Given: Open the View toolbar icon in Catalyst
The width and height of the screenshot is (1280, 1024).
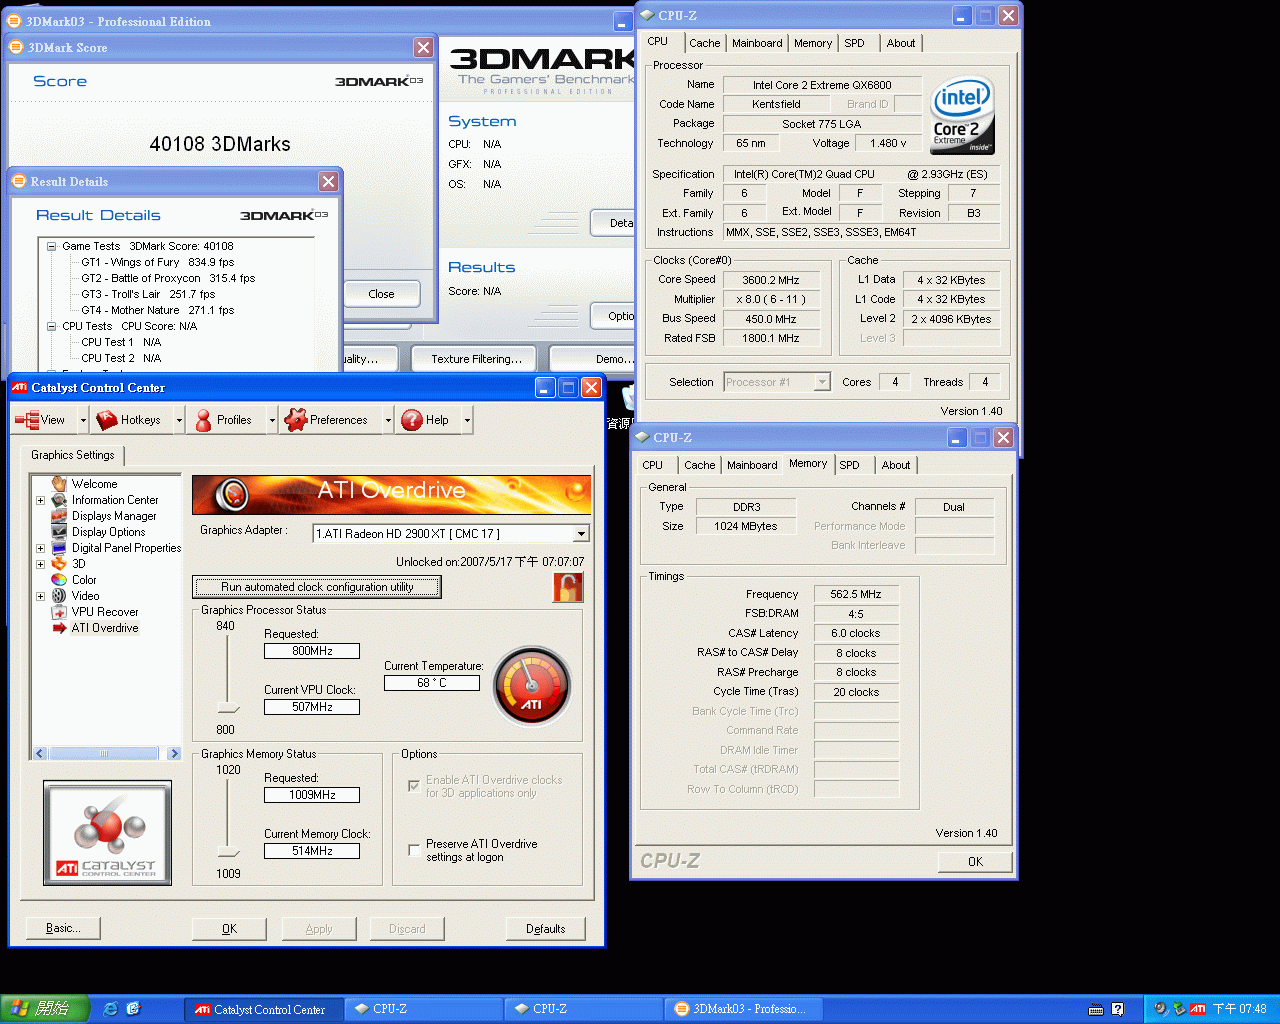Looking at the screenshot, I should [x=27, y=420].
